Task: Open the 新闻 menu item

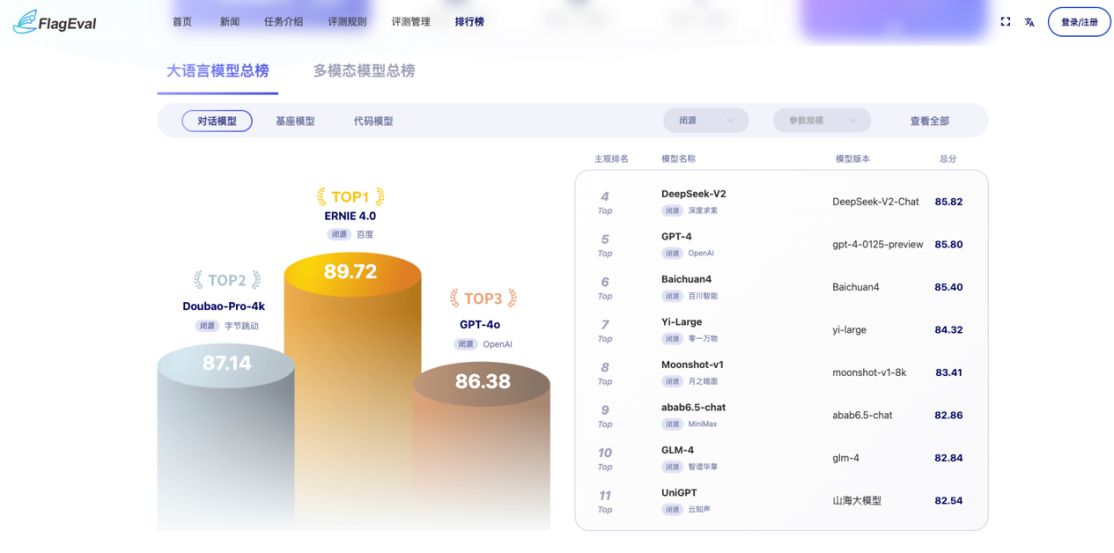Action: click(229, 22)
